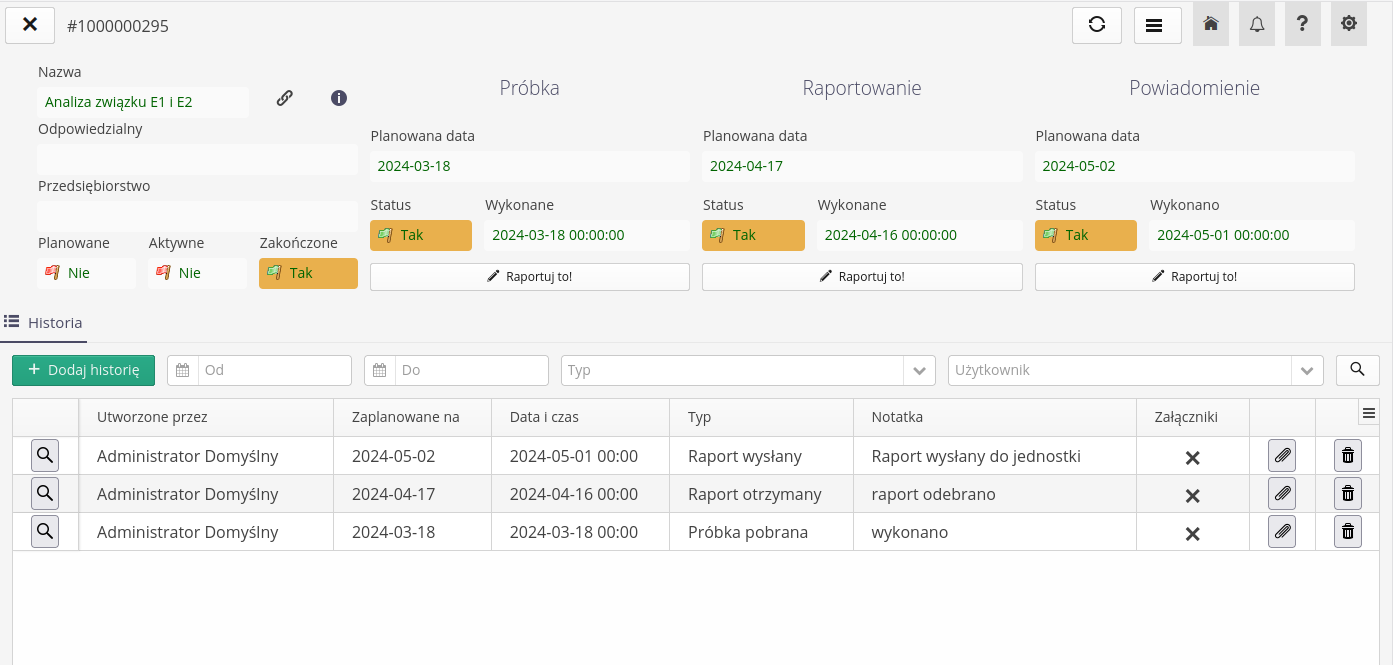Open the notifications bell icon
This screenshot has width=1393, height=665.
[x=1257, y=25]
